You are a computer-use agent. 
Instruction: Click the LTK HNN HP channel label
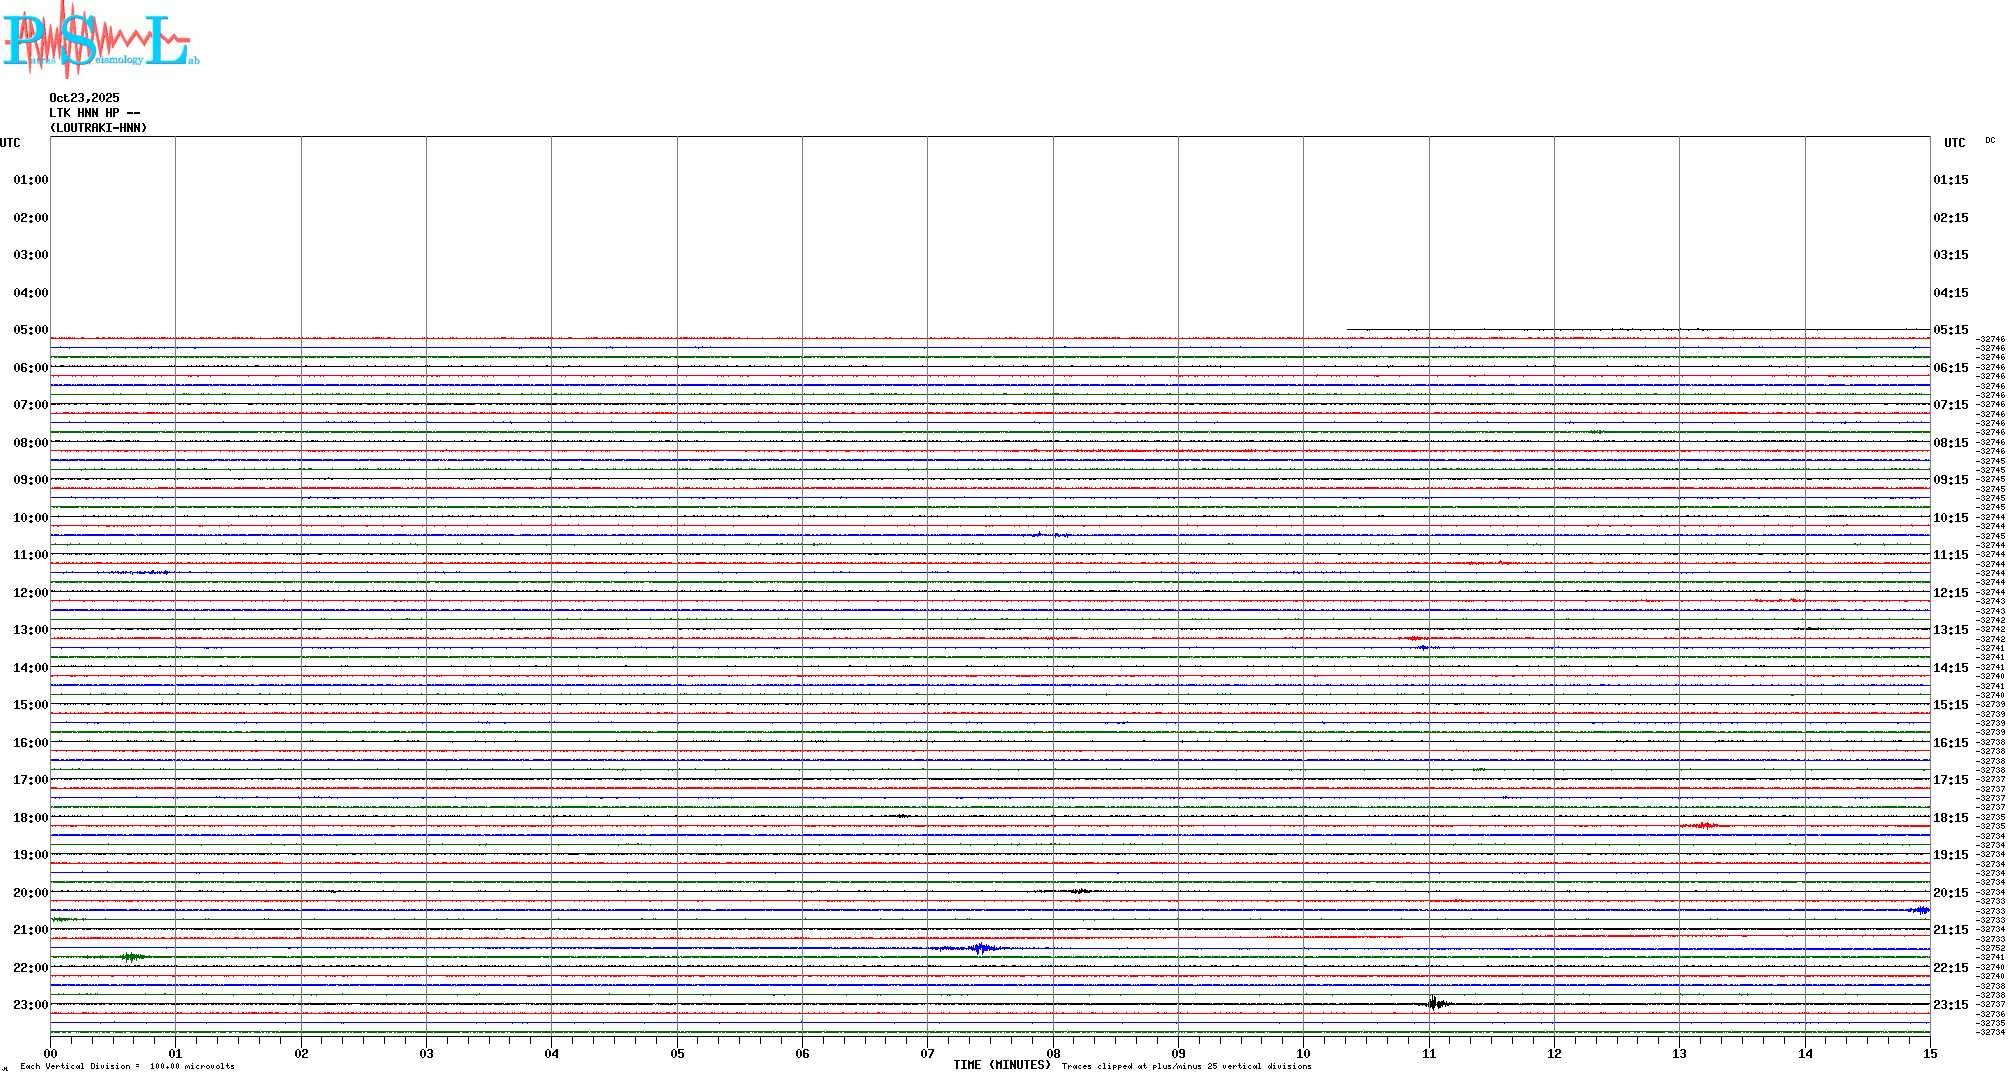tap(94, 113)
